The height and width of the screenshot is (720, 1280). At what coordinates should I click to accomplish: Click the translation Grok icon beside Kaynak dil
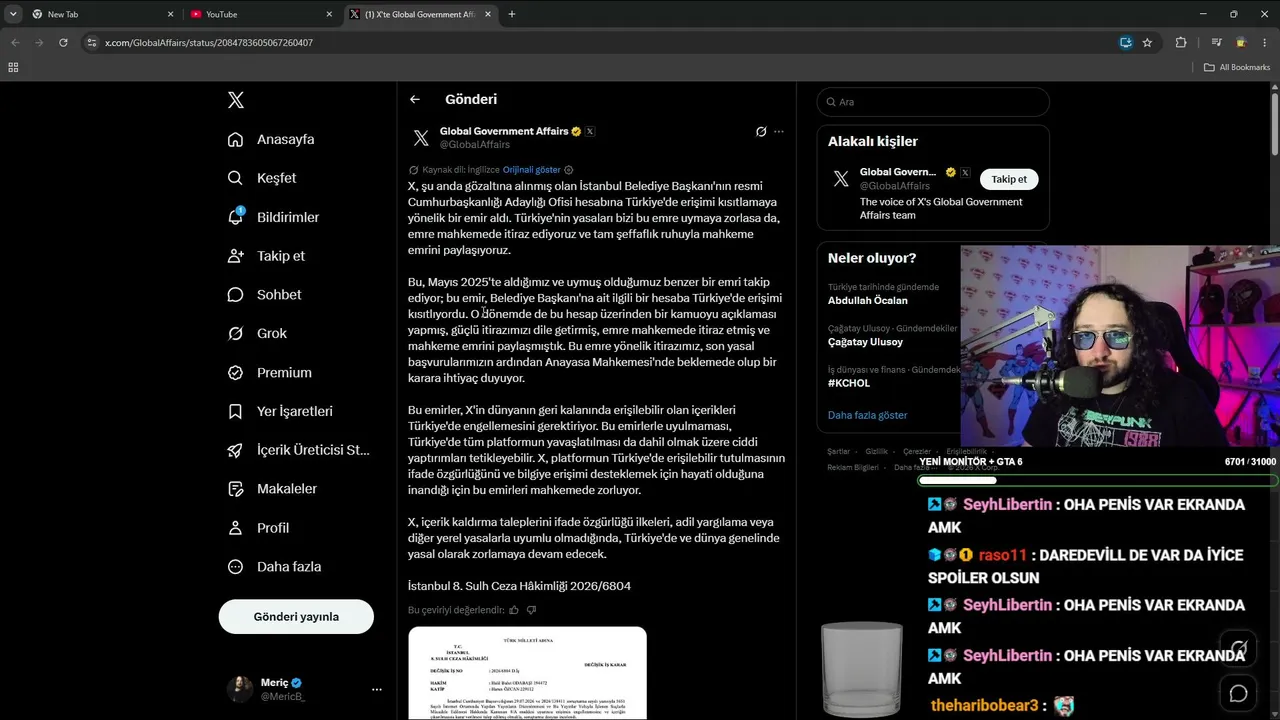[x=414, y=170]
